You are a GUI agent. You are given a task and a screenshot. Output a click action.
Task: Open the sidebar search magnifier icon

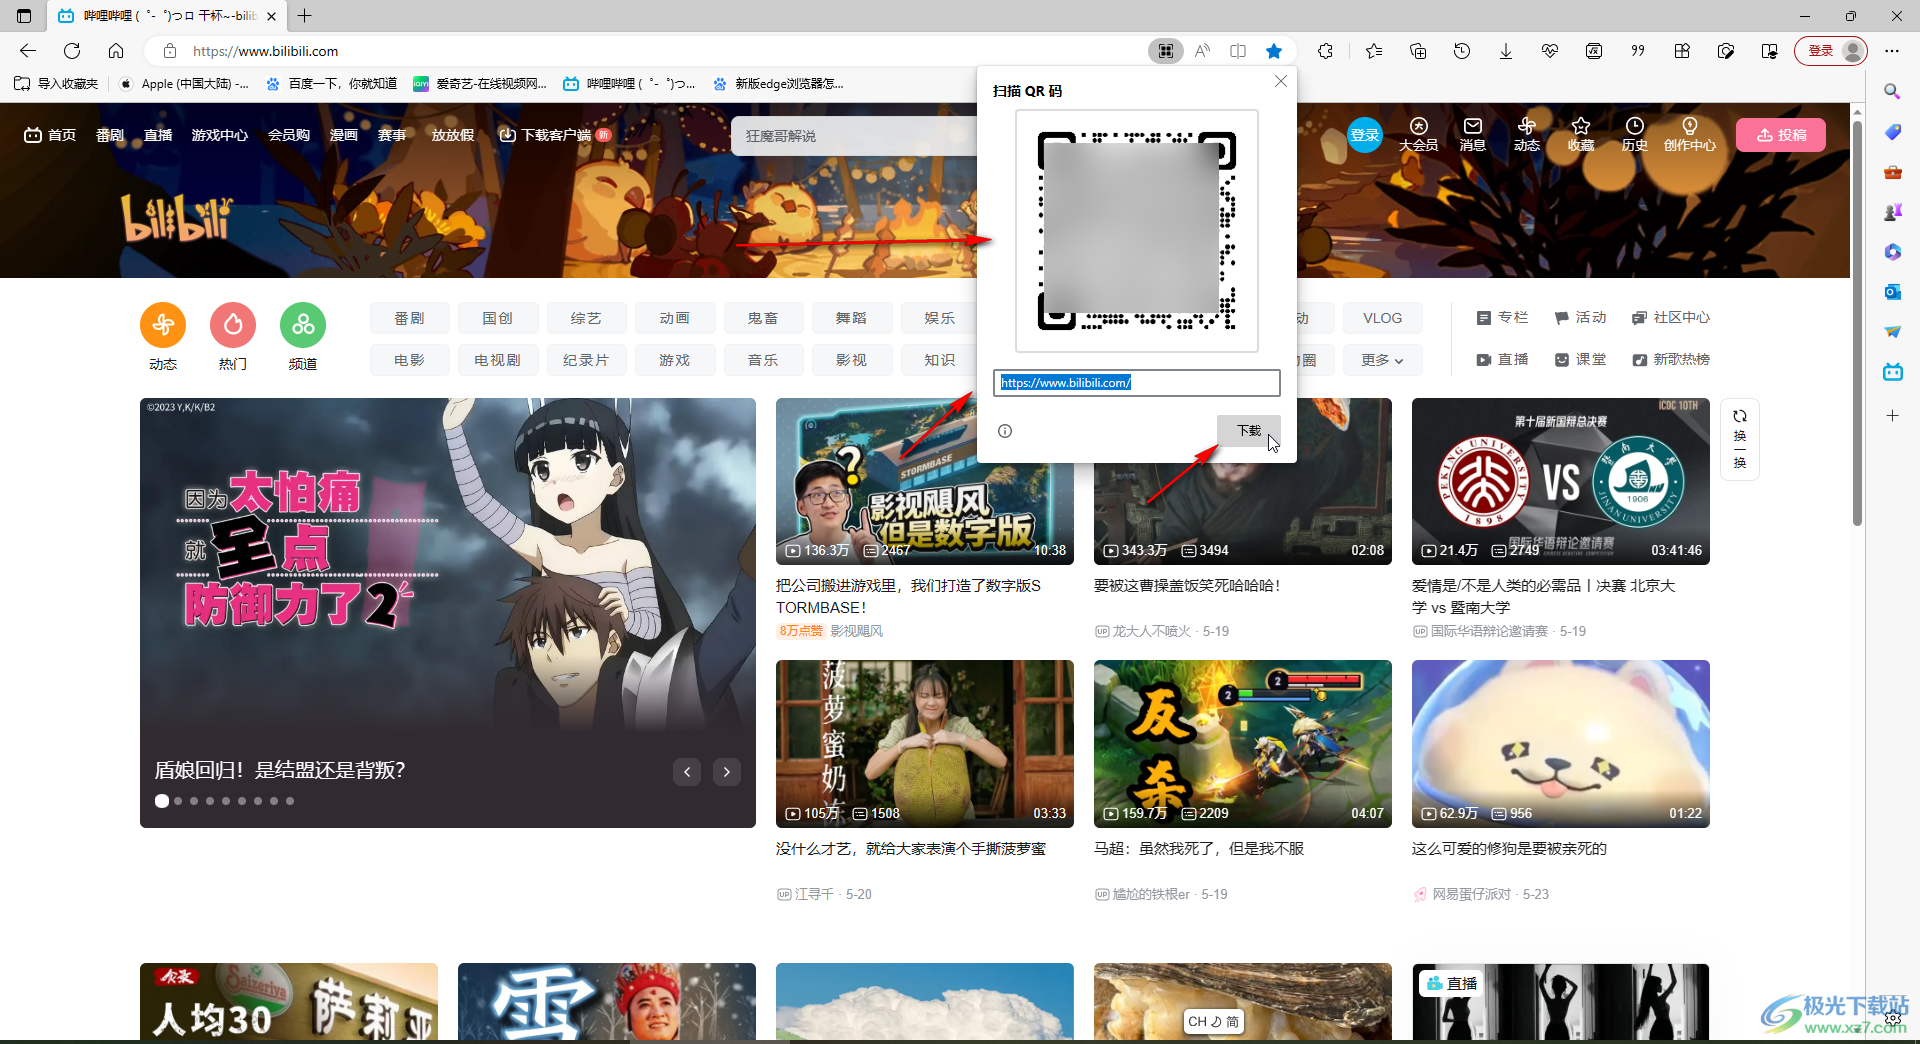click(x=1892, y=92)
